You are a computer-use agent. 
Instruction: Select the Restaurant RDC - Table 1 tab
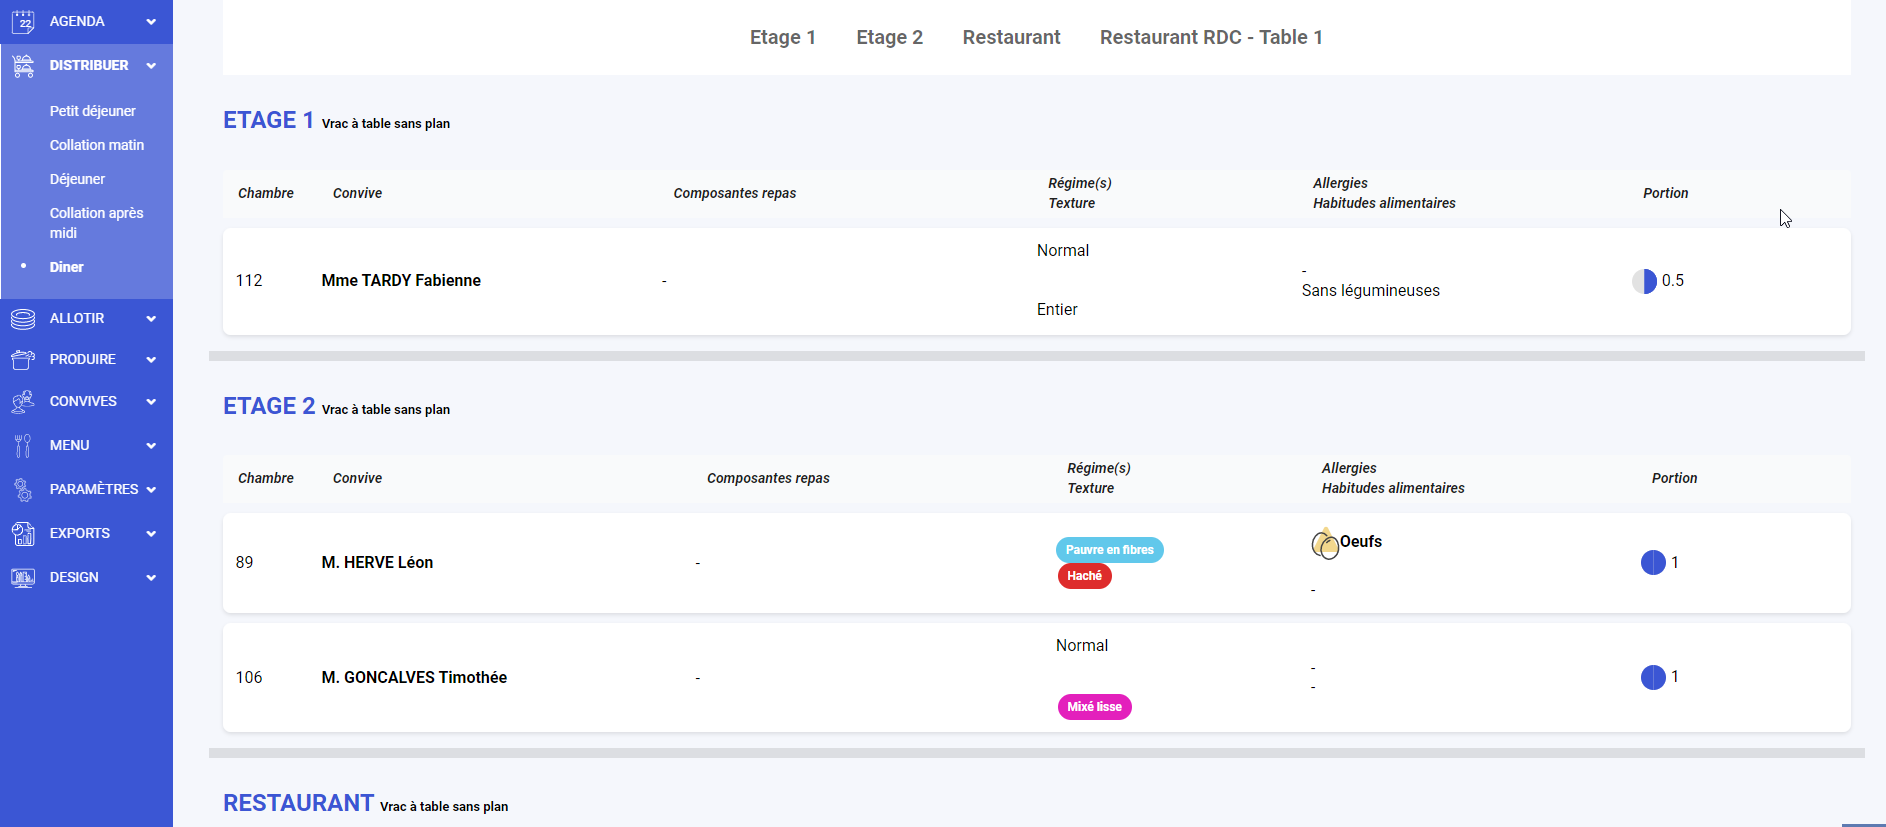coord(1211,37)
